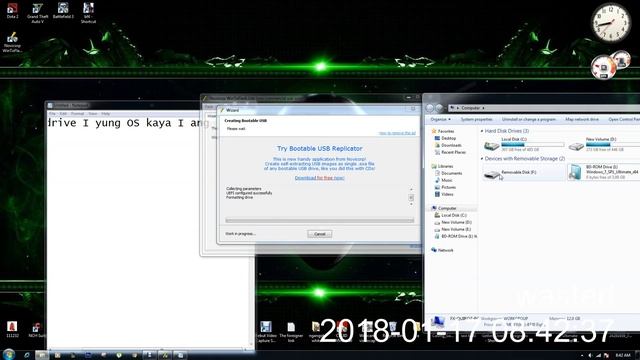The height and width of the screenshot is (360, 640).
Task: Open Format menu in Notepad
Action: pos(77,113)
